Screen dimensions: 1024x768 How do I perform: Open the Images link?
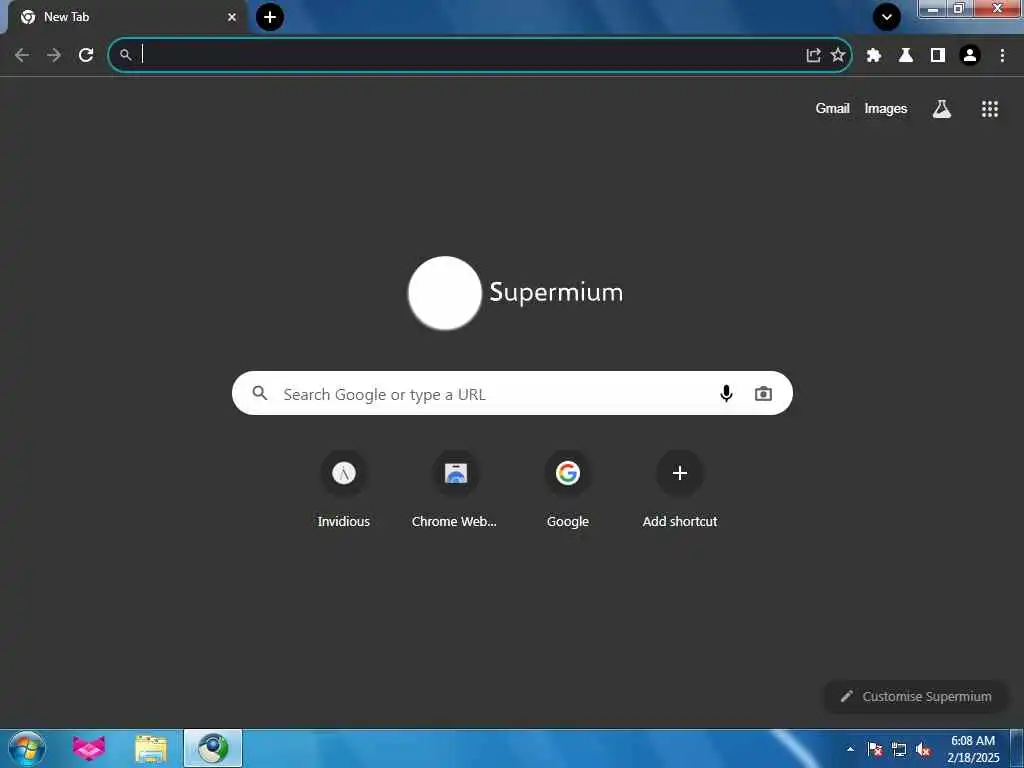[886, 108]
